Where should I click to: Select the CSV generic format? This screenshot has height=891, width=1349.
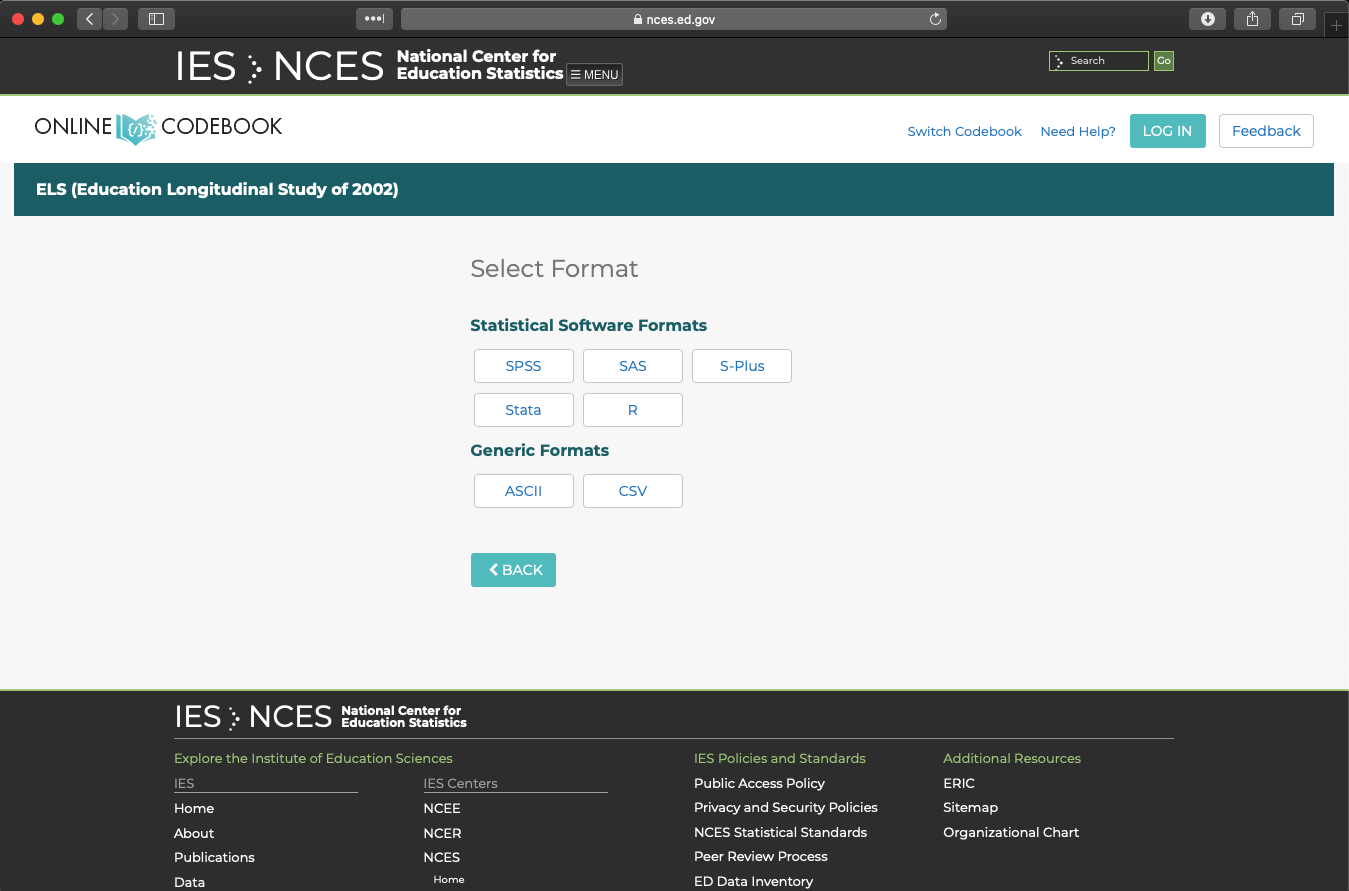point(633,491)
